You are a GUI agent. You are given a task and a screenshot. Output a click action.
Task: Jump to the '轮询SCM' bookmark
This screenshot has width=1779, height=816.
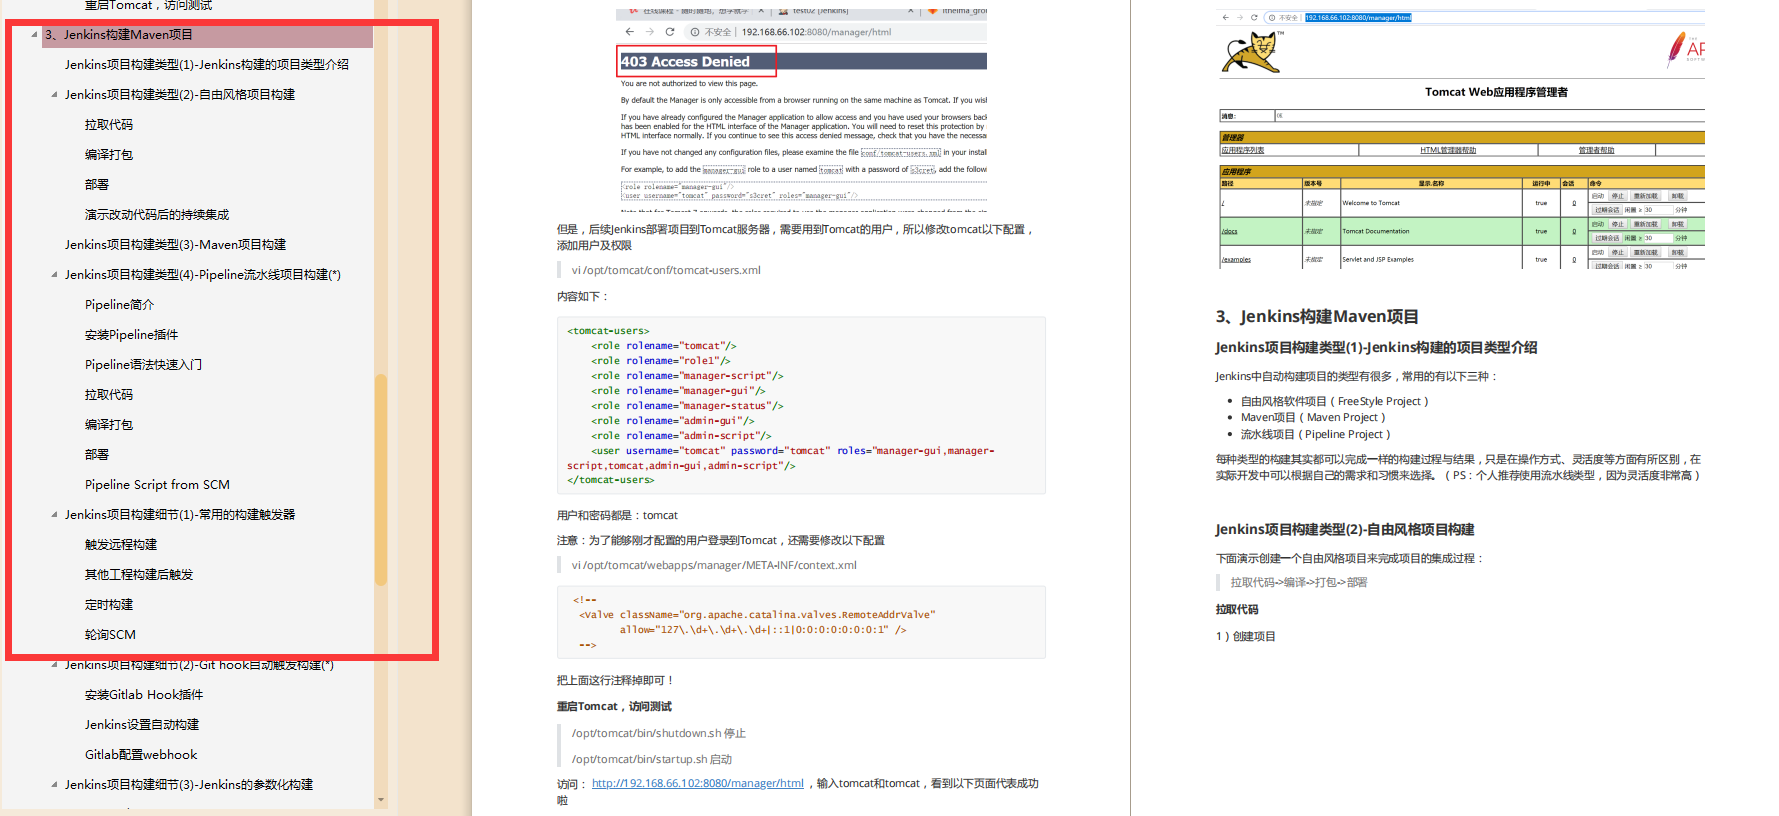coord(110,634)
